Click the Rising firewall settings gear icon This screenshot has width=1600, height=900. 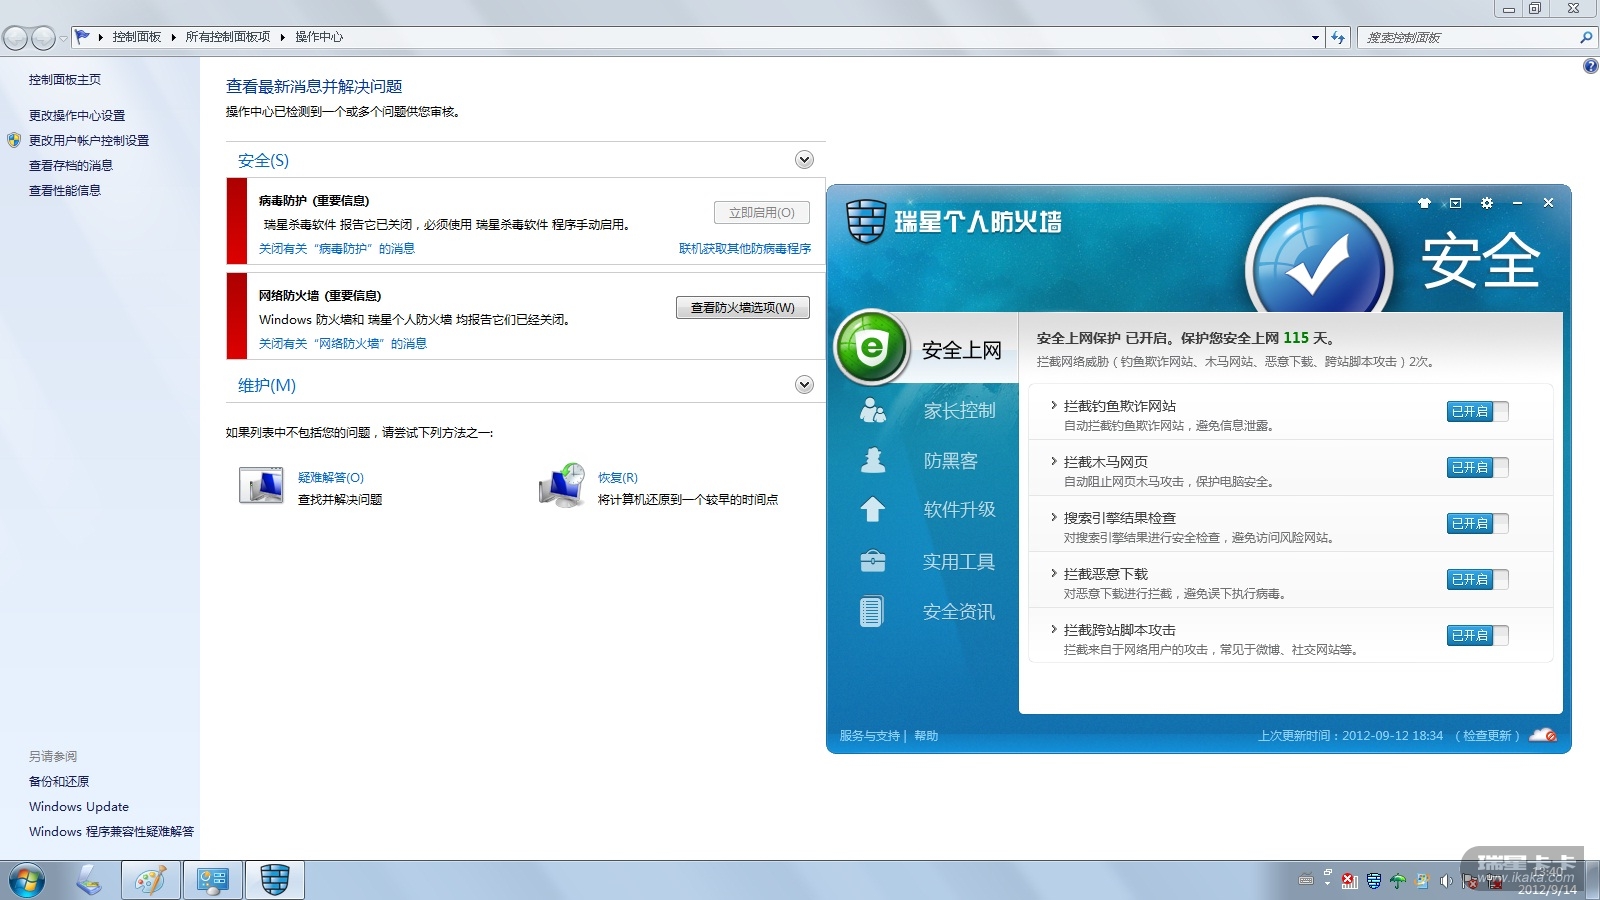tap(1487, 203)
